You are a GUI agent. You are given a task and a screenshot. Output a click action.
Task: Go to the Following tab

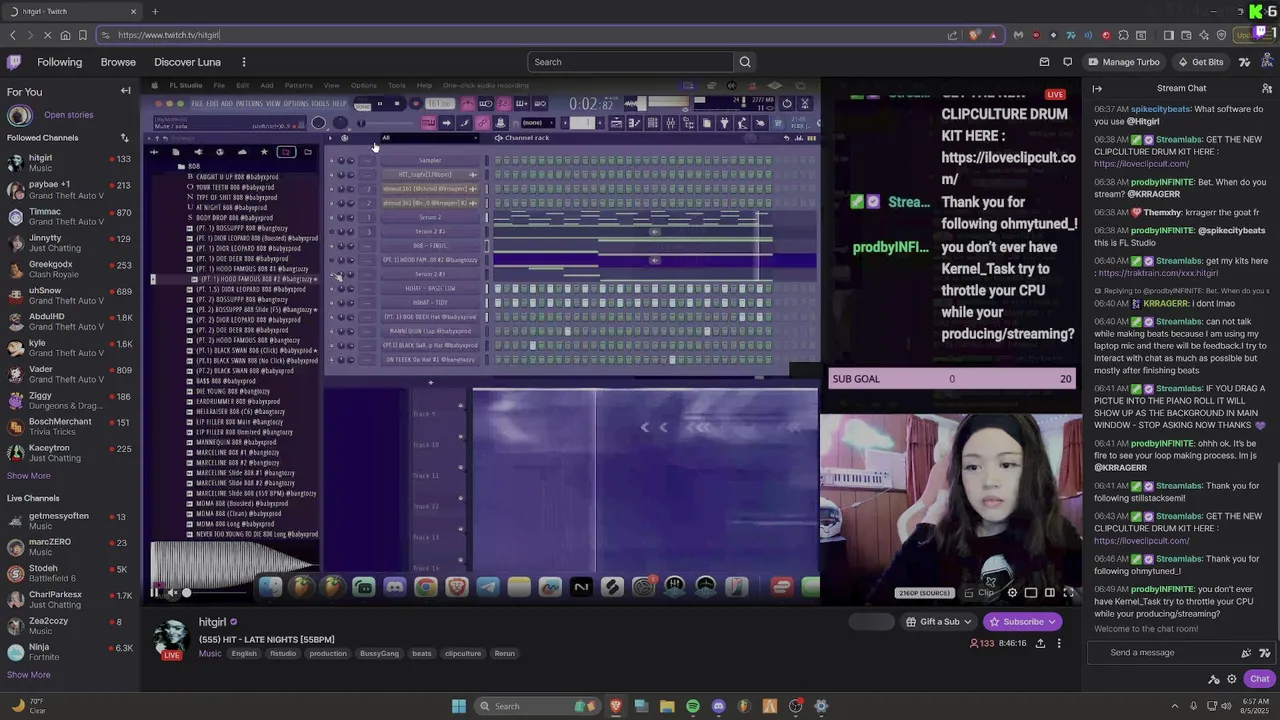pos(60,62)
